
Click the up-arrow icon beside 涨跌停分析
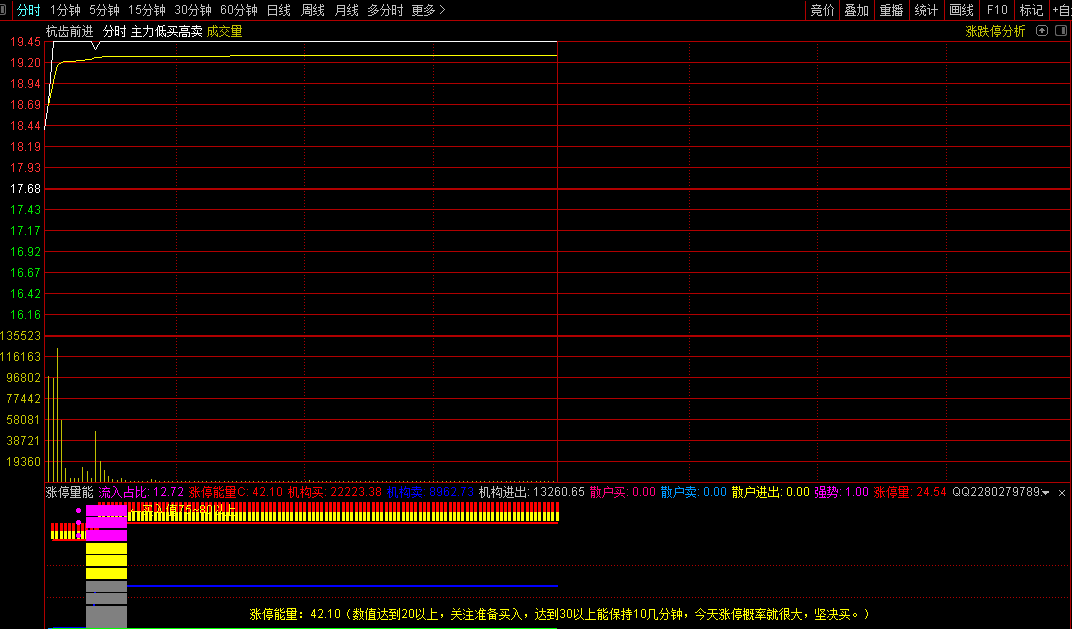1042,31
